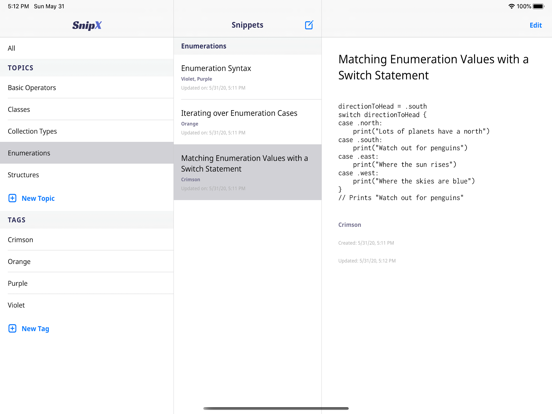Select the Structures topic
This screenshot has height=414, width=552.
pyautogui.click(x=87, y=175)
